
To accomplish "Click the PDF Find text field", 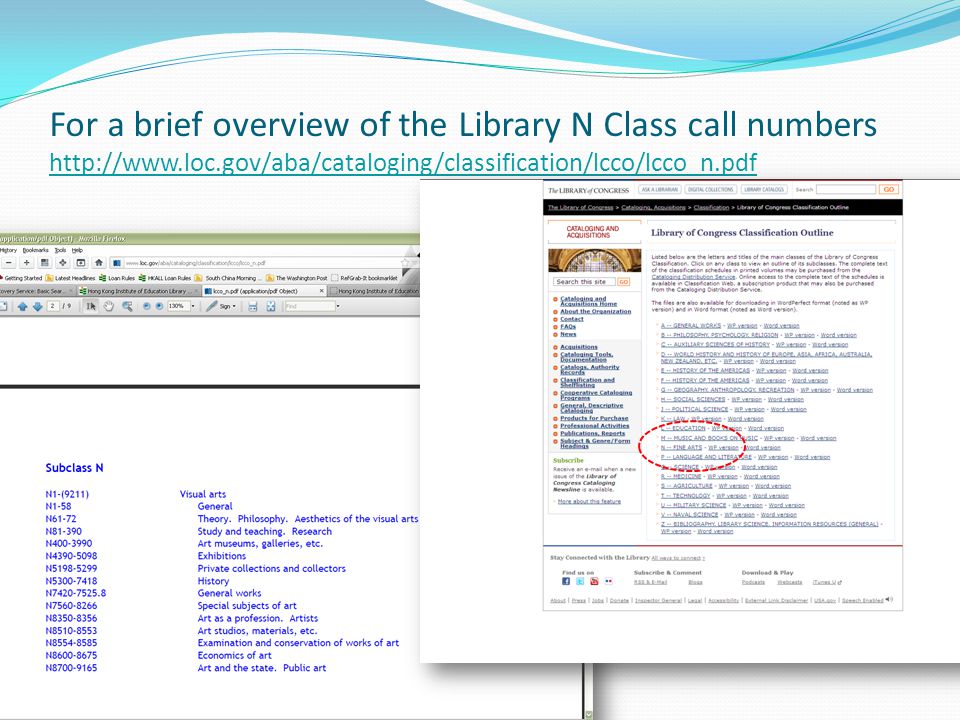I will pyautogui.click(x=309, y=306).
